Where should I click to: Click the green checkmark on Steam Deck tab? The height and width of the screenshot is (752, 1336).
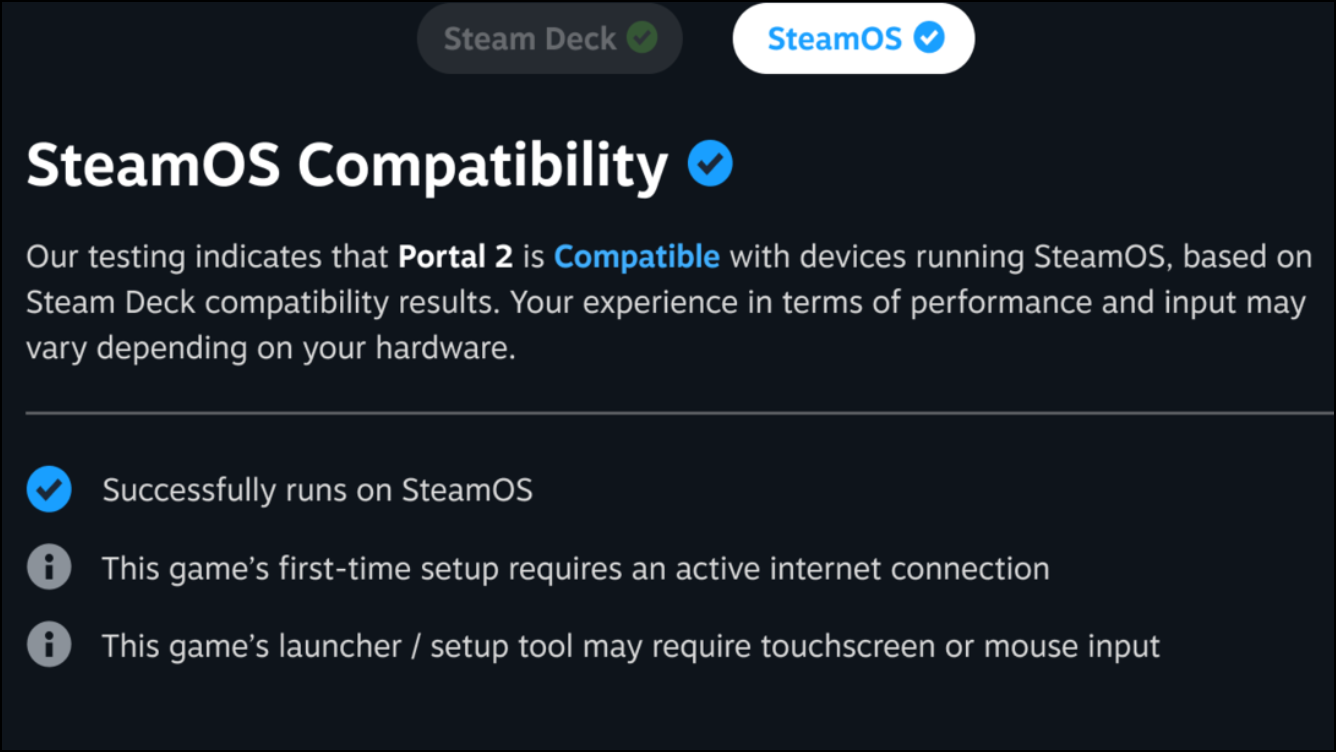coord(642,38)
